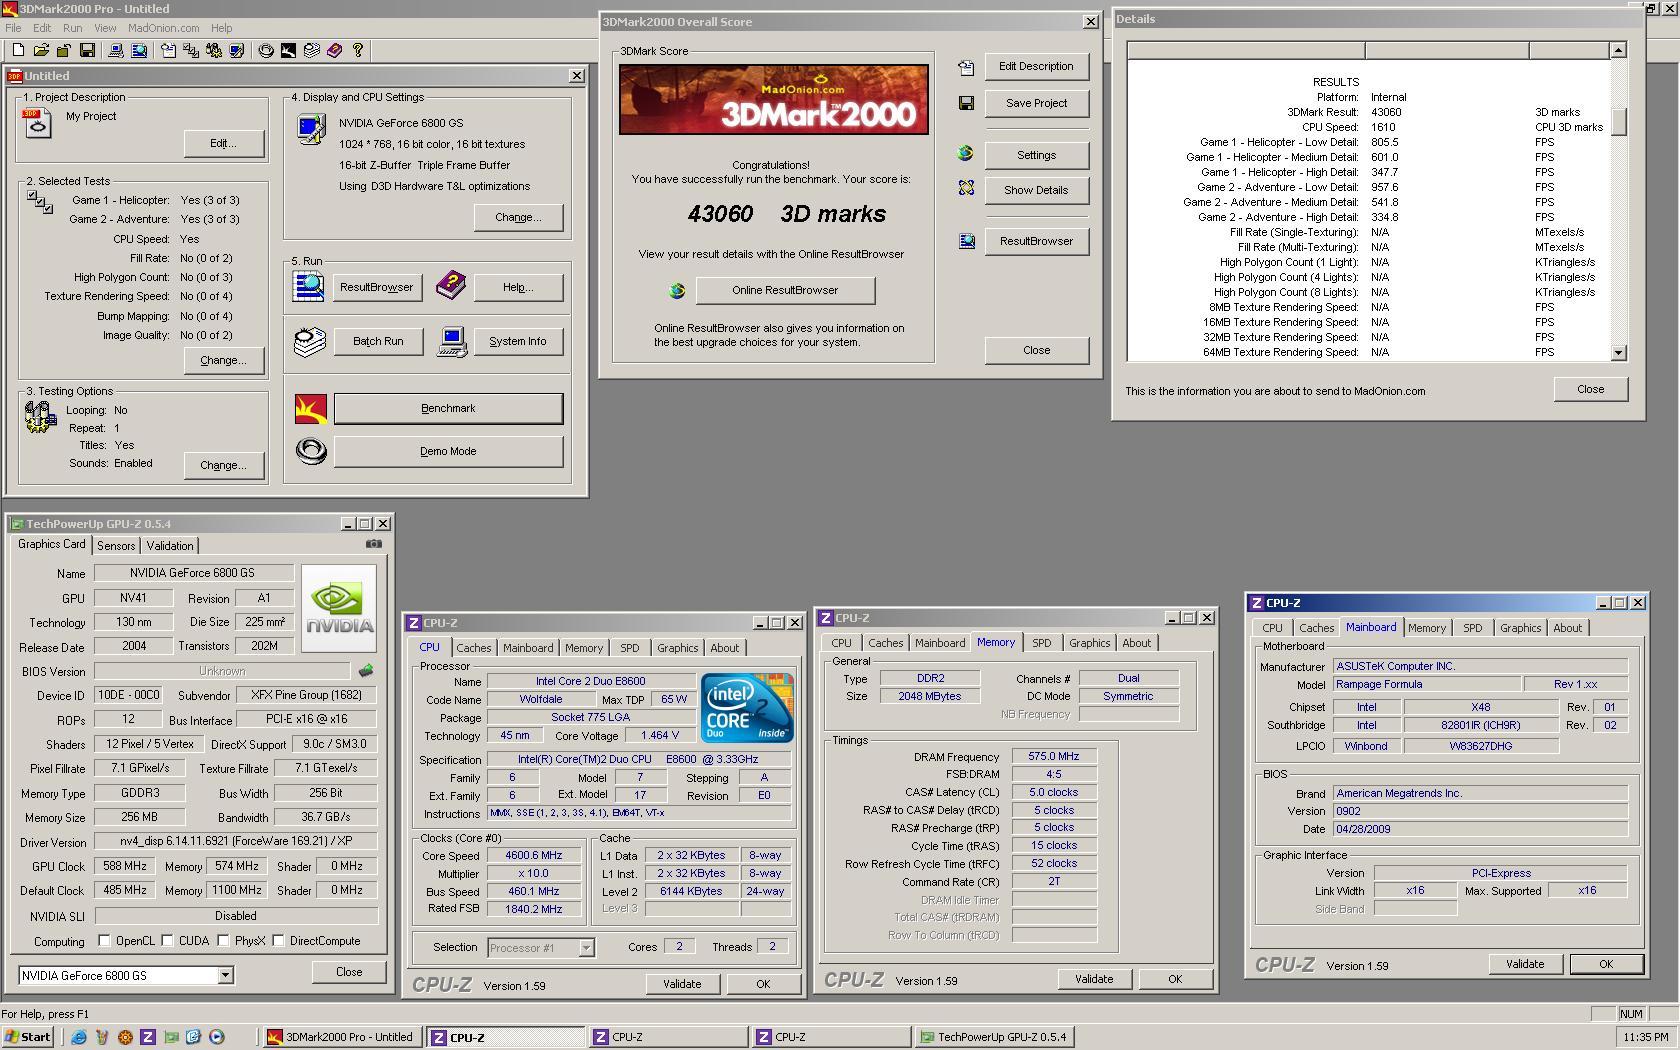
Task: Click Details scrollbar down arrow
Action: click(x=1618, y=353)
